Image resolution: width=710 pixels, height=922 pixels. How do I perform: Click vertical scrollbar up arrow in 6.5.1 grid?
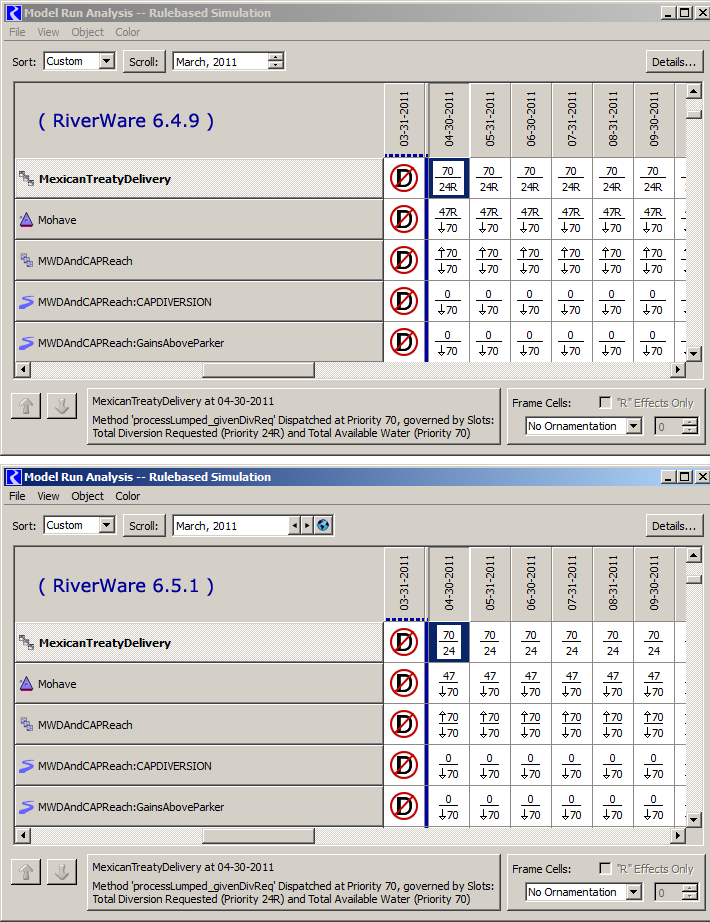[x=694, y=554]
